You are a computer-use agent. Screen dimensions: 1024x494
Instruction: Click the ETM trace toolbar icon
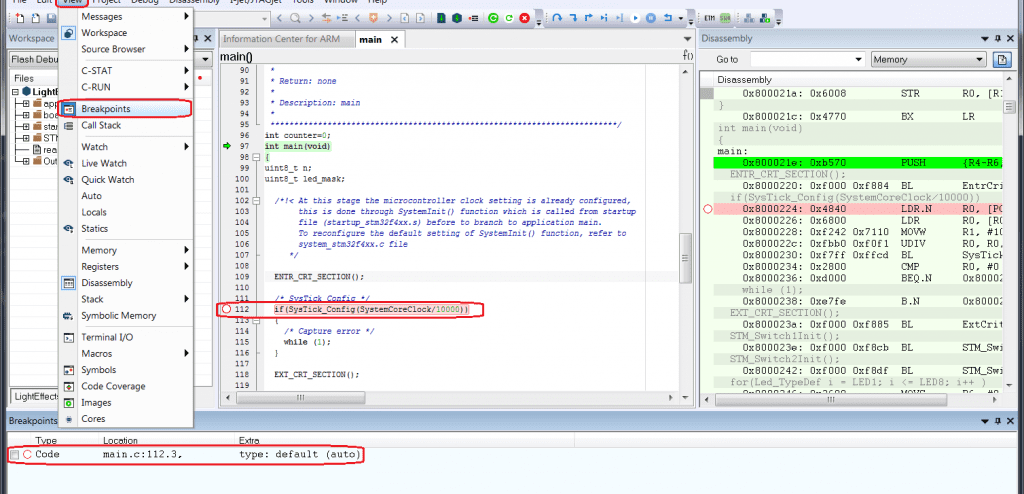click(709, 19)
